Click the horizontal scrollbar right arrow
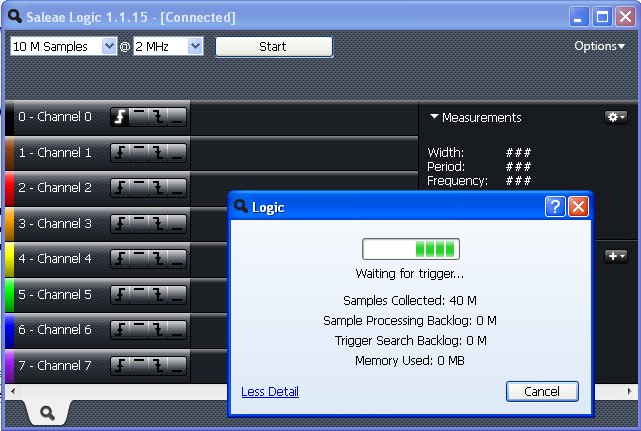This screenshot has width=641, height=431. (x=629, y=391)
